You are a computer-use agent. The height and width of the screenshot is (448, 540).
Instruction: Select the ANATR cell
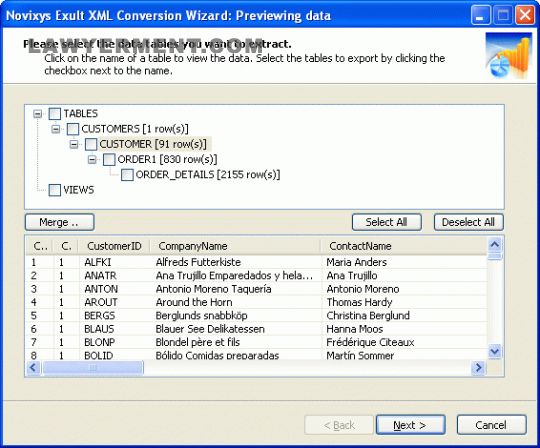[x=115, y=276]
